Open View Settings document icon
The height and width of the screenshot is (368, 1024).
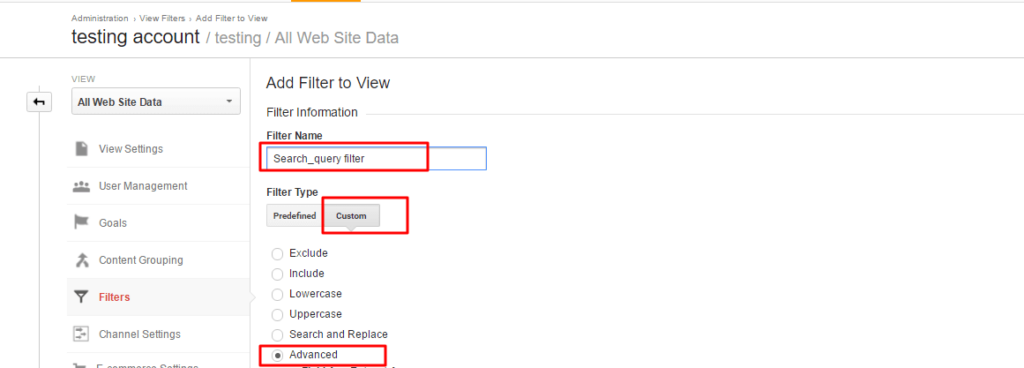point(82,149)
